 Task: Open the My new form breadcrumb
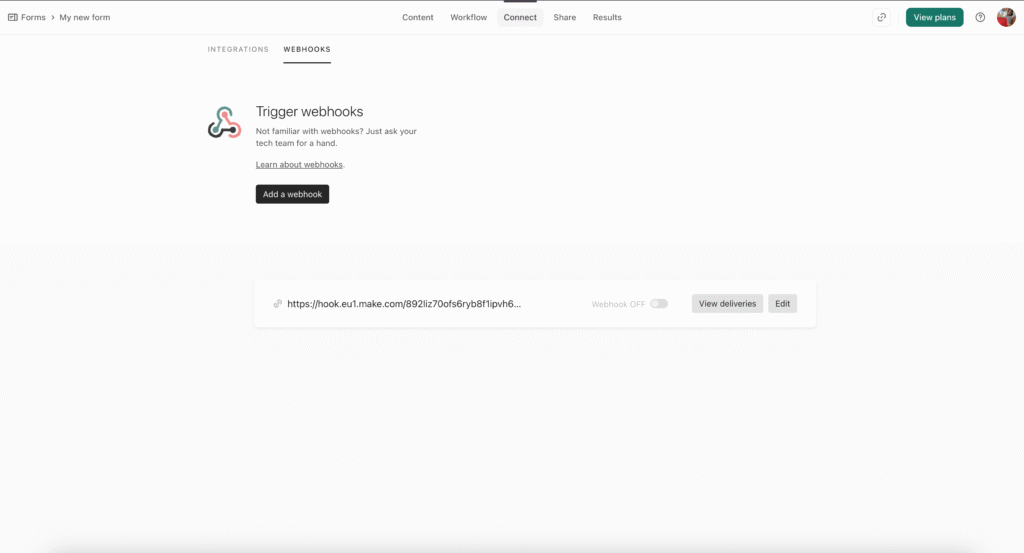pyautogui.click(x=85, y=17)
